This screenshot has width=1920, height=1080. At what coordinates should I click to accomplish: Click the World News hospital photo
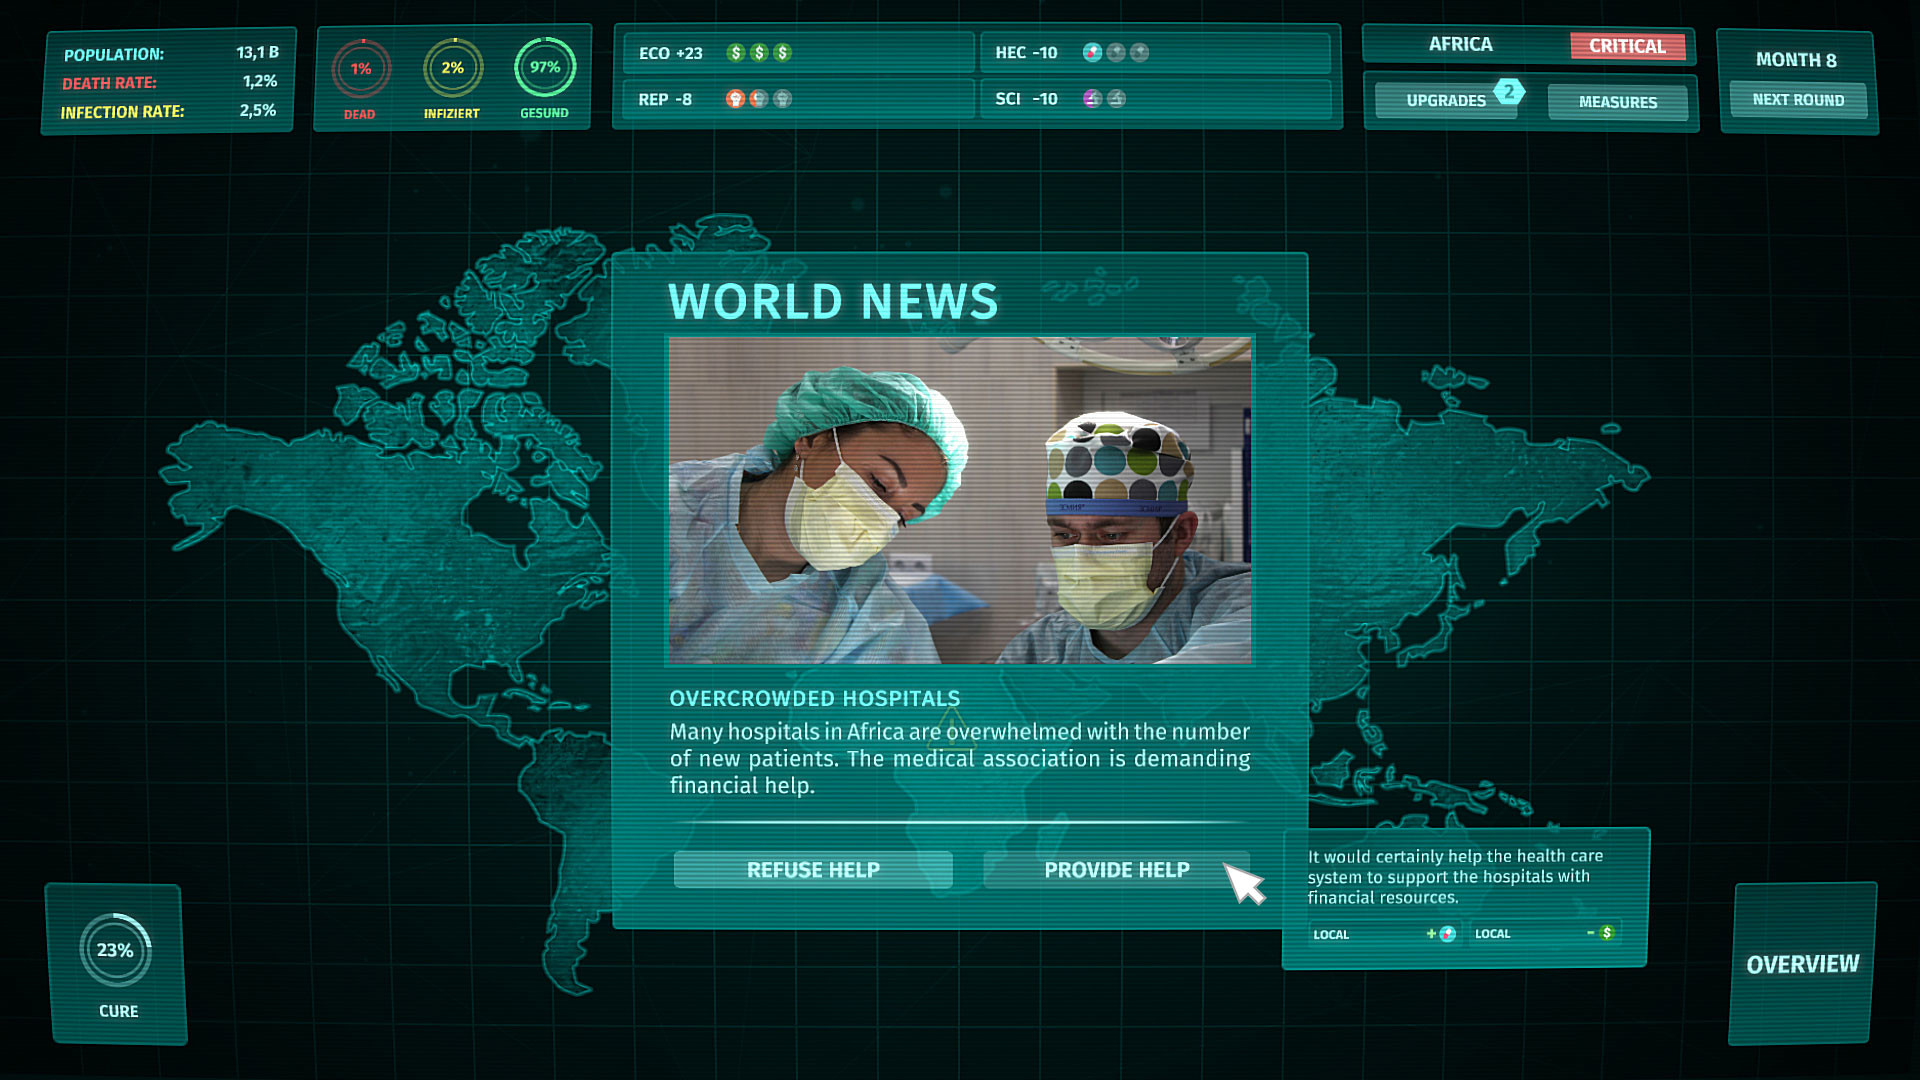coord(960,500)
